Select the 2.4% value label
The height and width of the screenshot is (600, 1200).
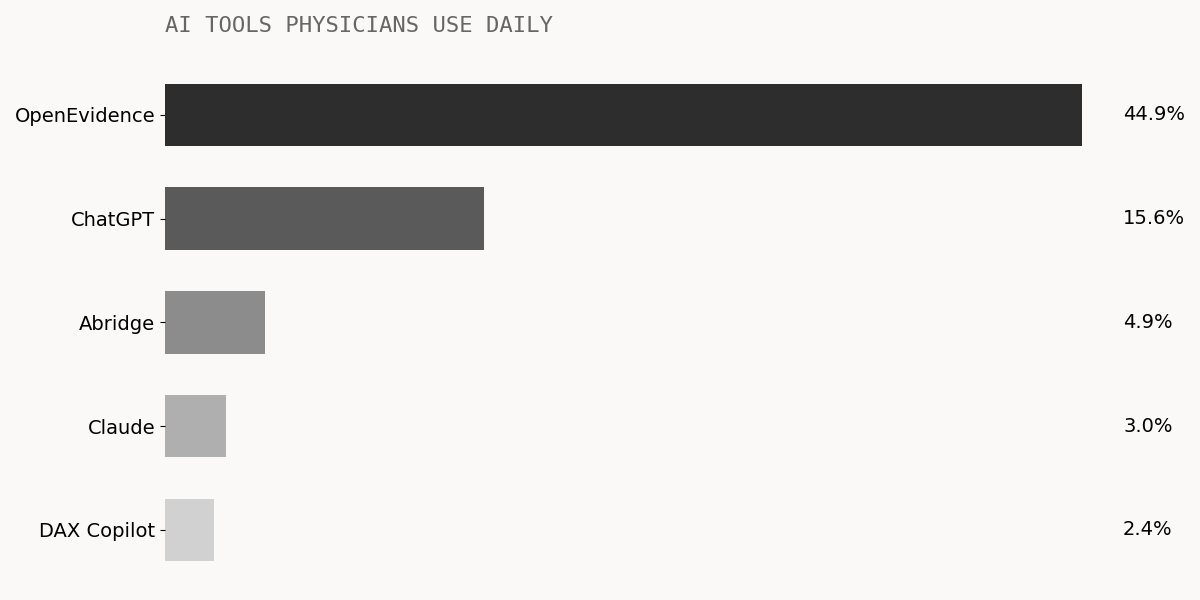pos(1147,529)
